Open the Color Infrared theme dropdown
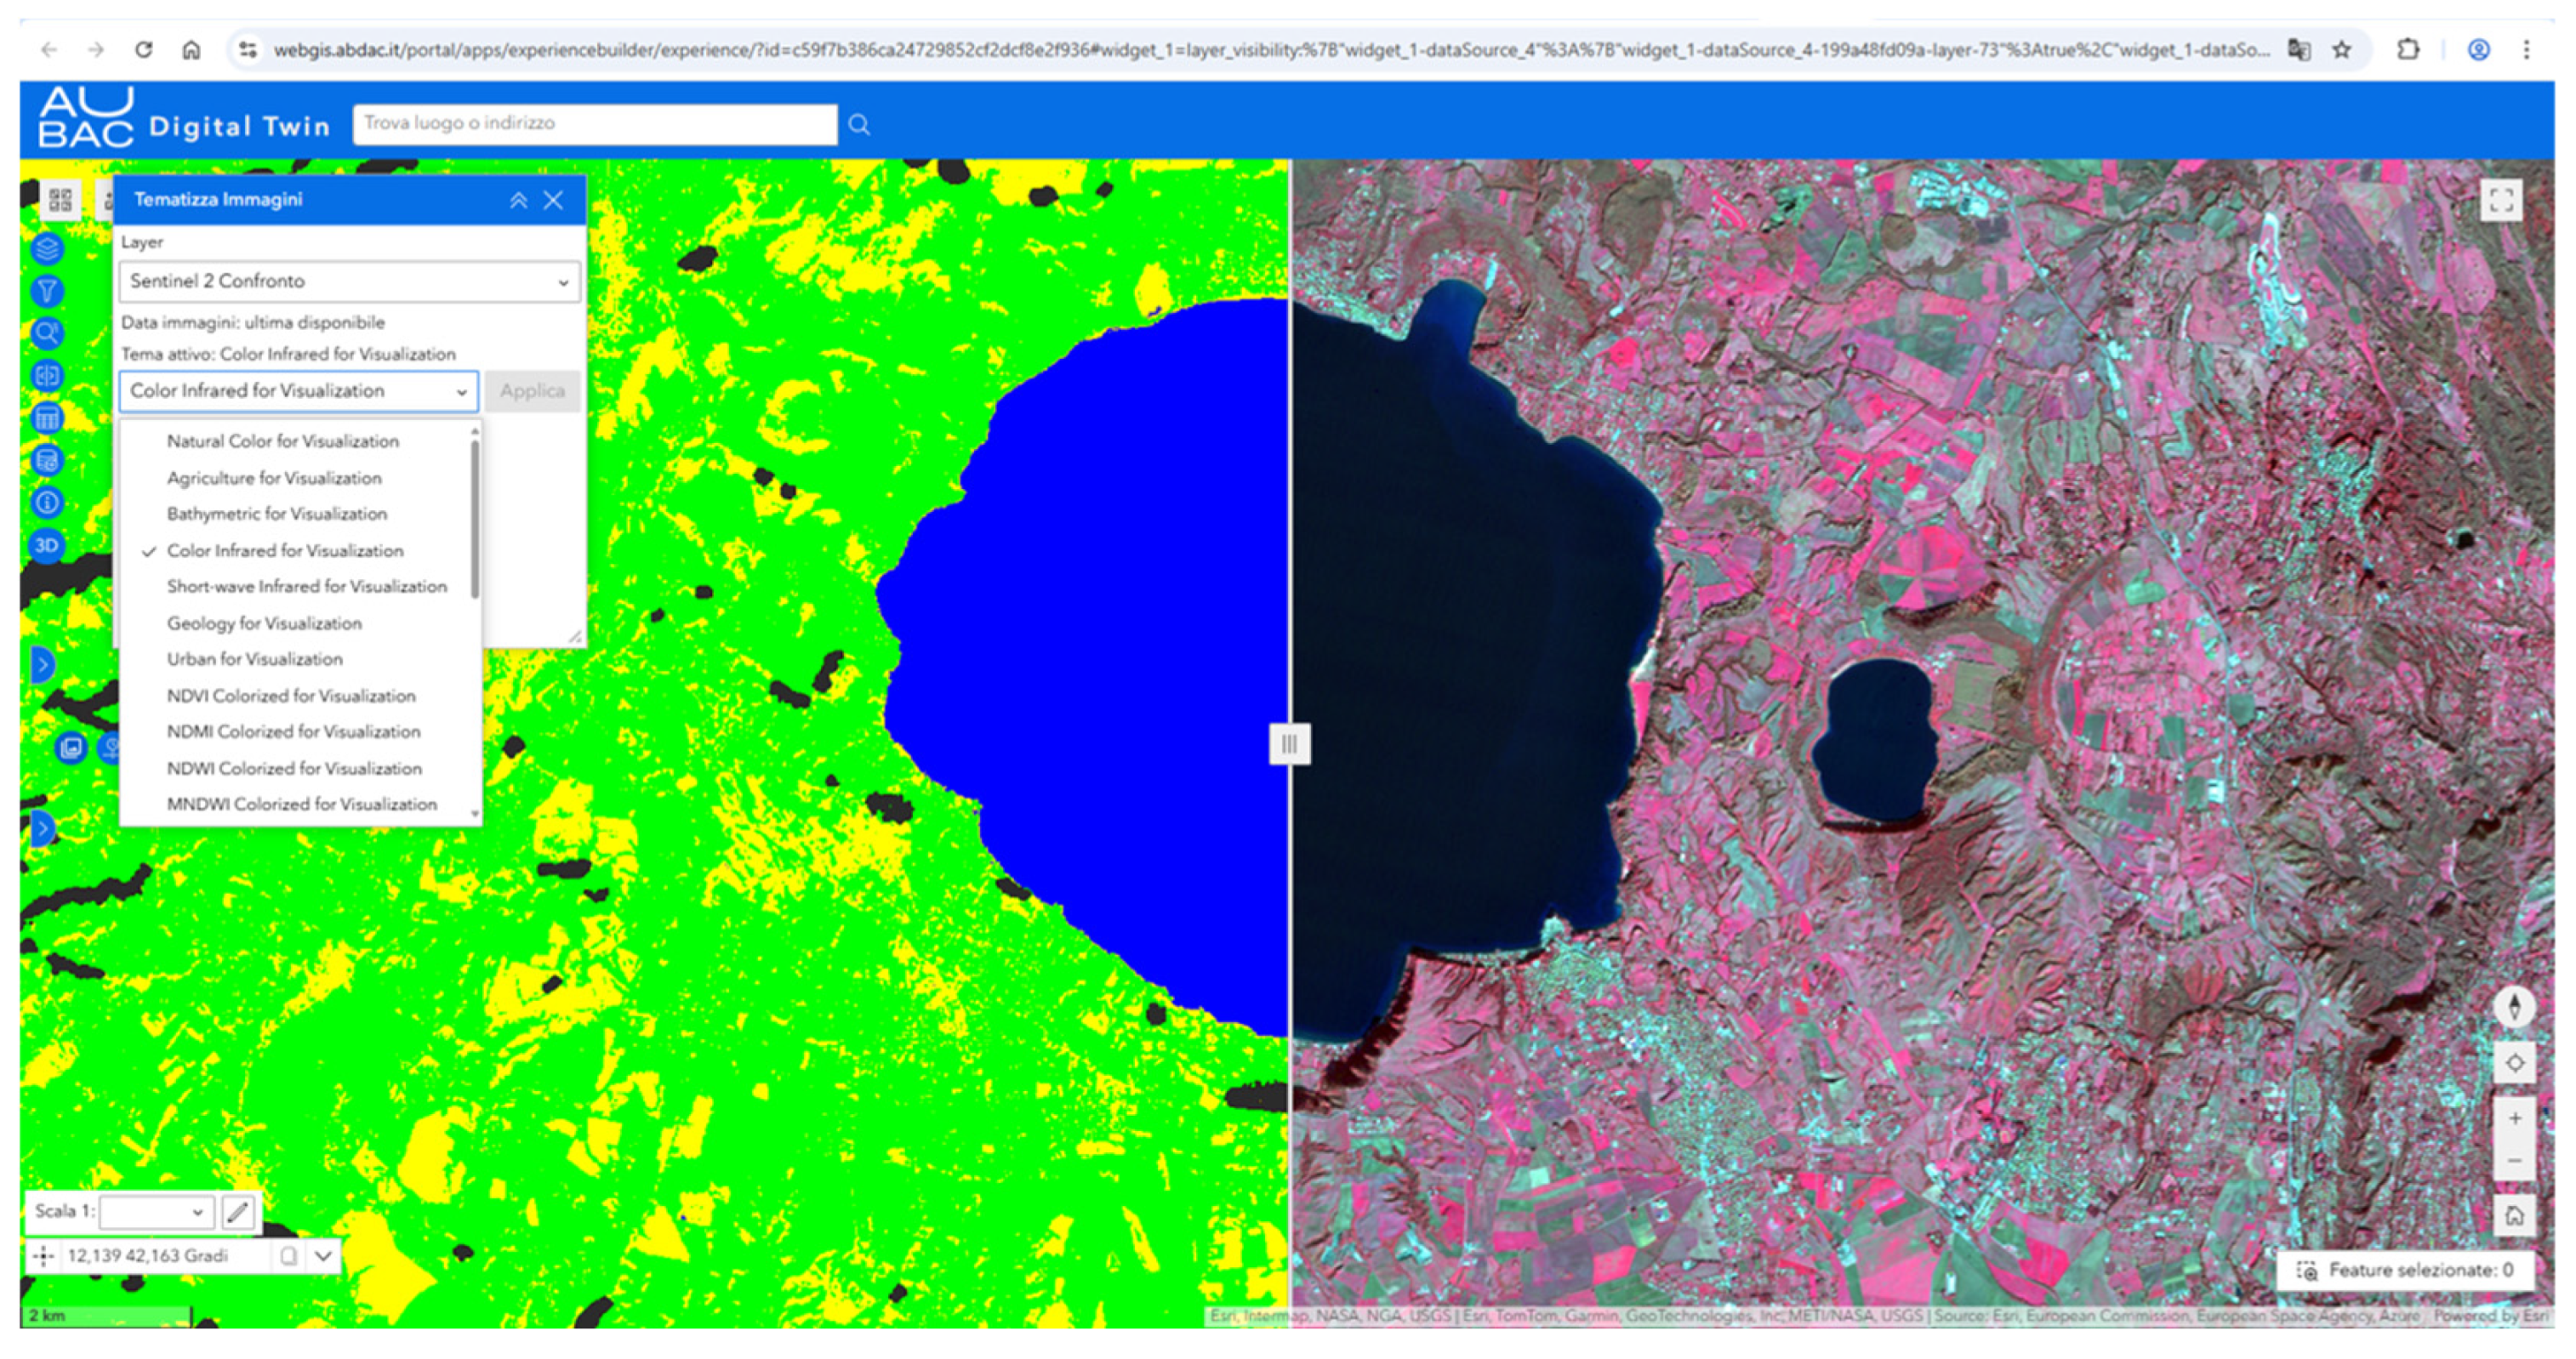 [298, 391]
